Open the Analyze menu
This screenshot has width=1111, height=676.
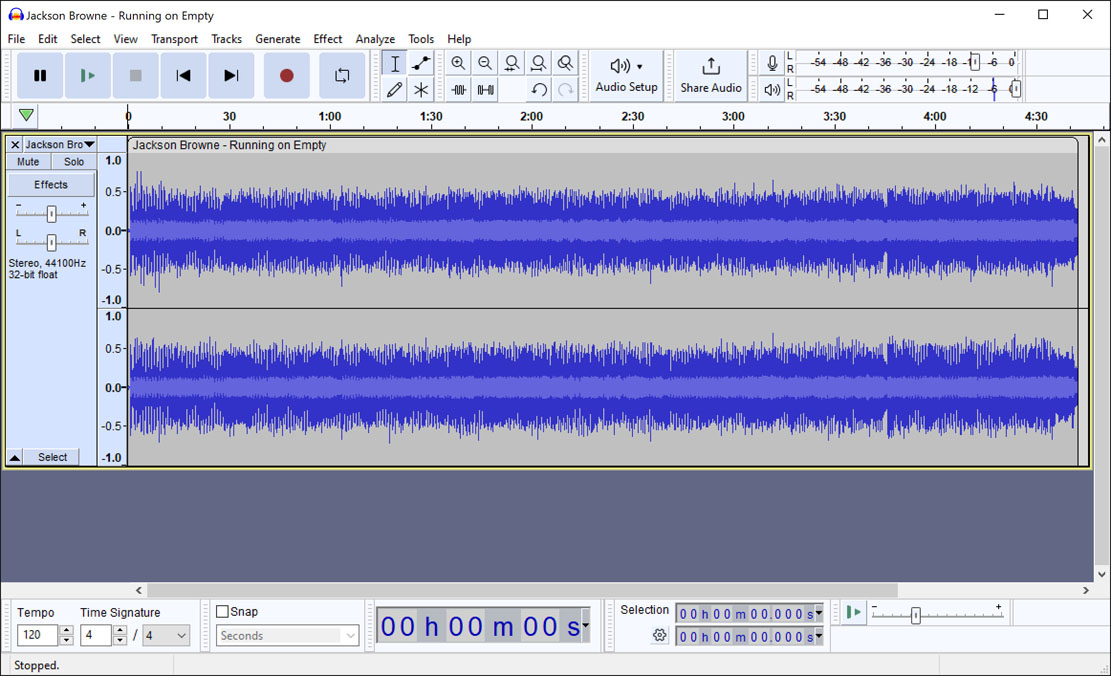tap(375, 39)
